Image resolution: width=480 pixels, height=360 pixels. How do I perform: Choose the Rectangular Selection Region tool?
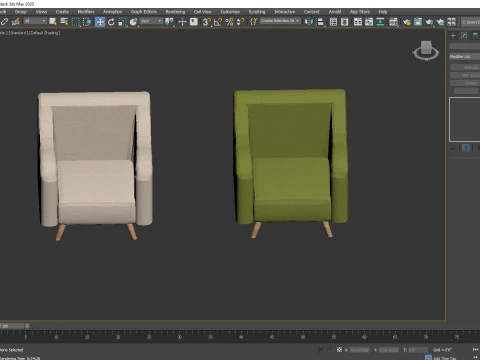tap(76, 22)
